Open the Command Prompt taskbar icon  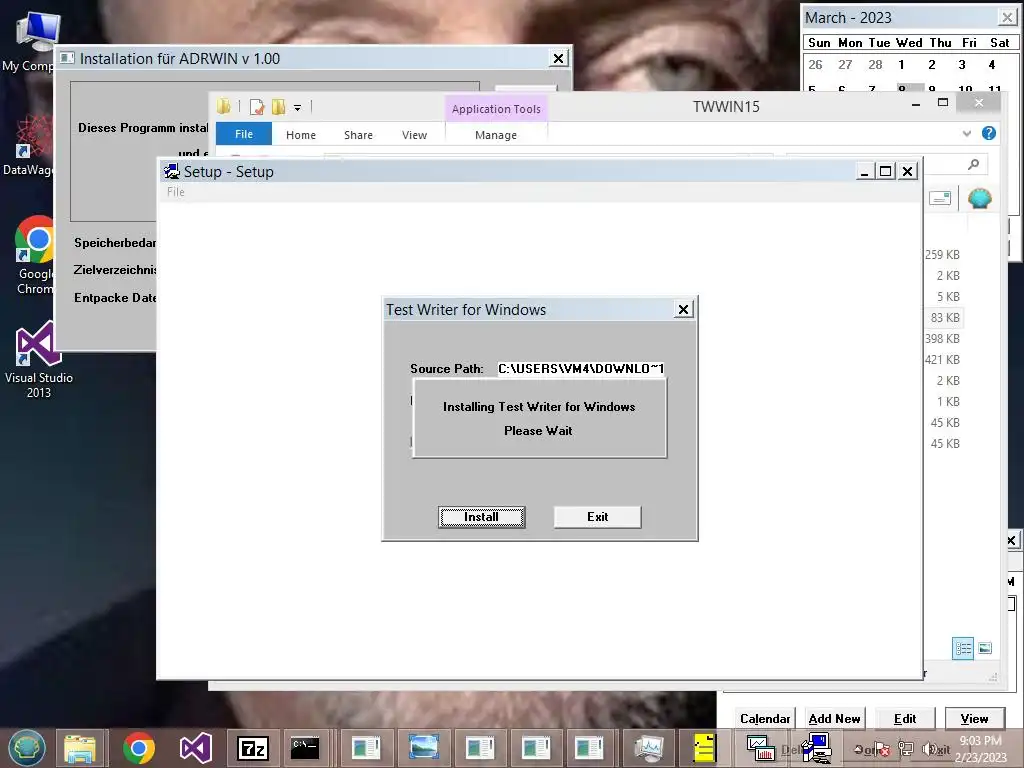pyautogui.click(x=305, y=748)
